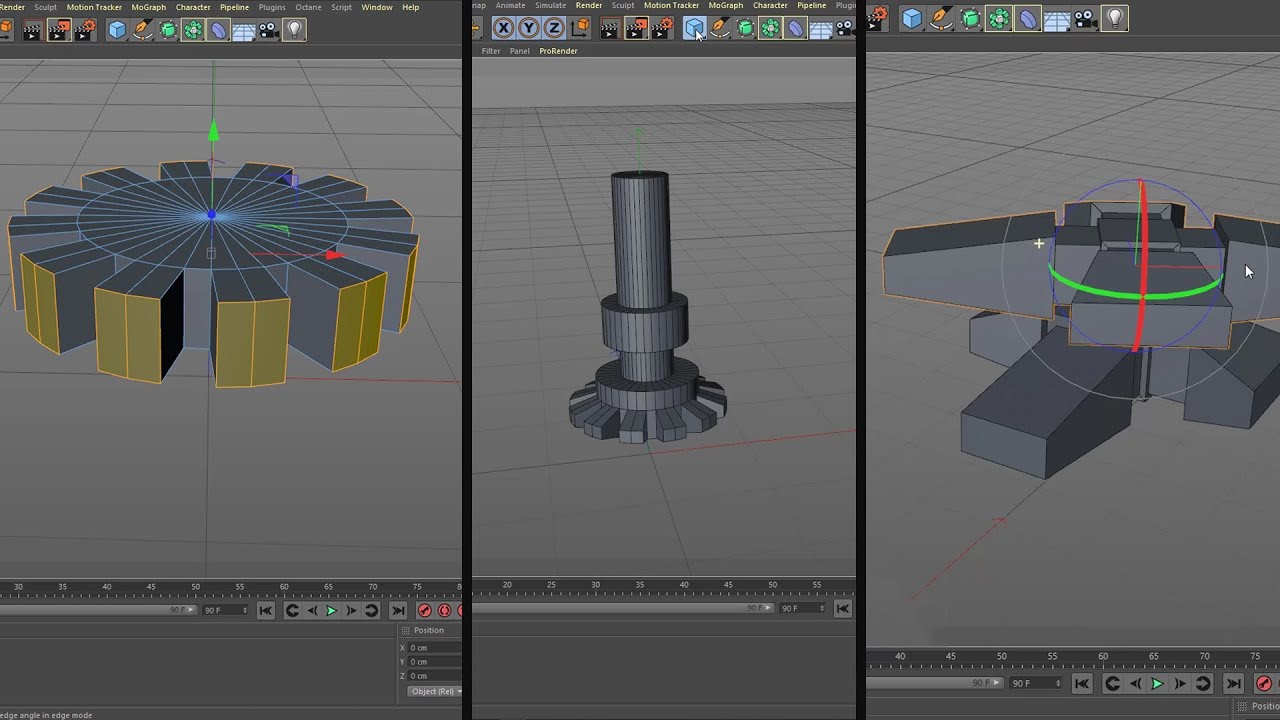Play the animation forward in right panel
The width and height of the screenshot is (1280, 720).
(x=1157, y=684)
